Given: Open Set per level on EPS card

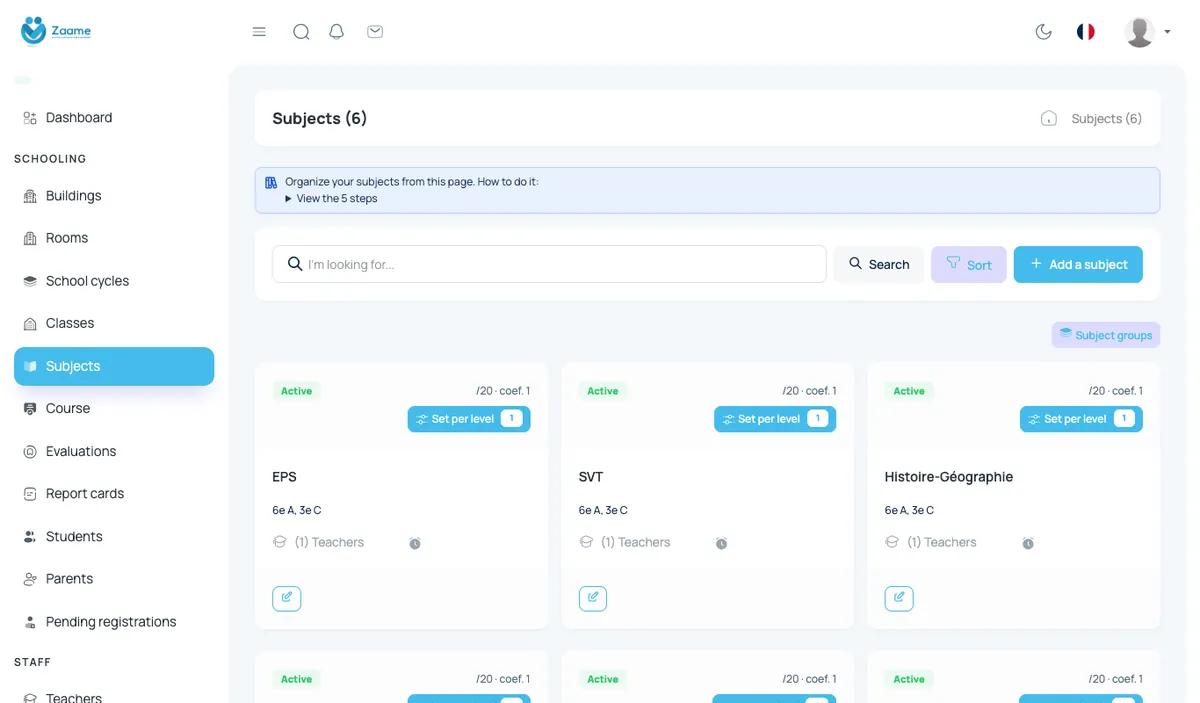Looking at the screenshot, I should point(469,419).
